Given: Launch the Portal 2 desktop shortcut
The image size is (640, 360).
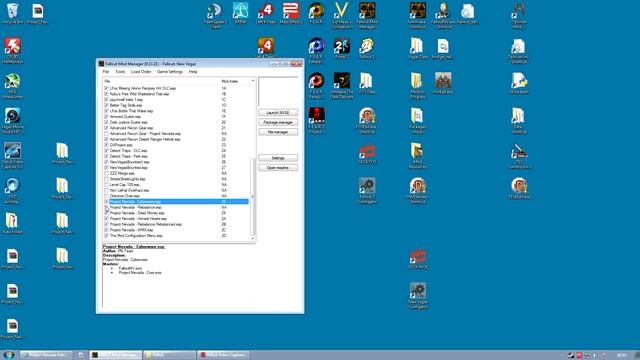Looking at the screenshot, I should (x=342, y=48).
